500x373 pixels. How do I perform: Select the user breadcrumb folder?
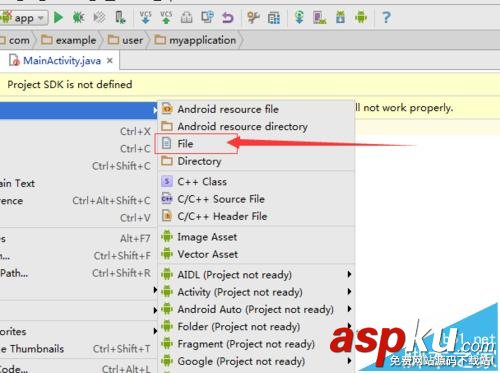pyautogui.click(x=125, y=40)
